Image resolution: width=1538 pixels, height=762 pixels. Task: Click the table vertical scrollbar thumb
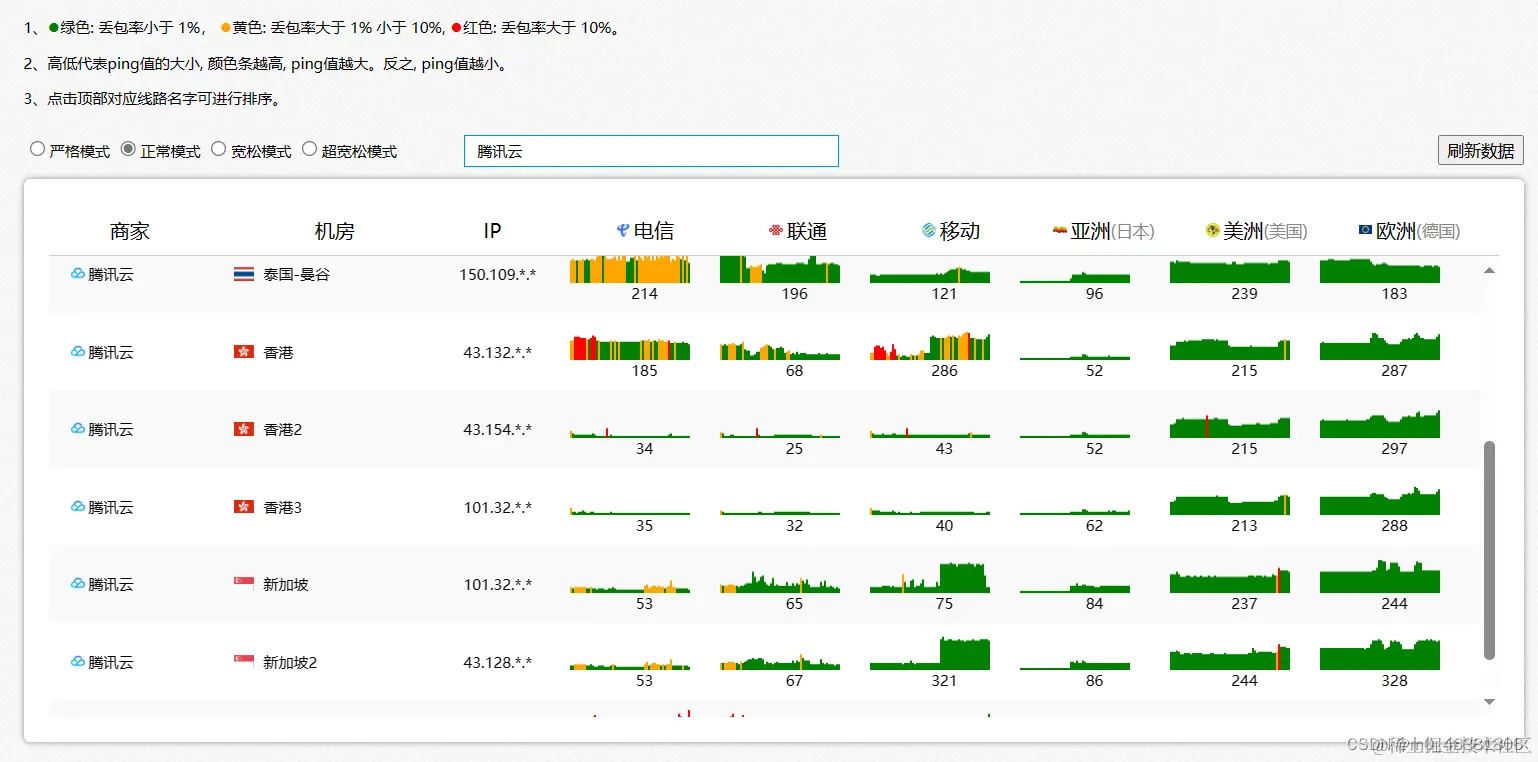point(1489,550)
